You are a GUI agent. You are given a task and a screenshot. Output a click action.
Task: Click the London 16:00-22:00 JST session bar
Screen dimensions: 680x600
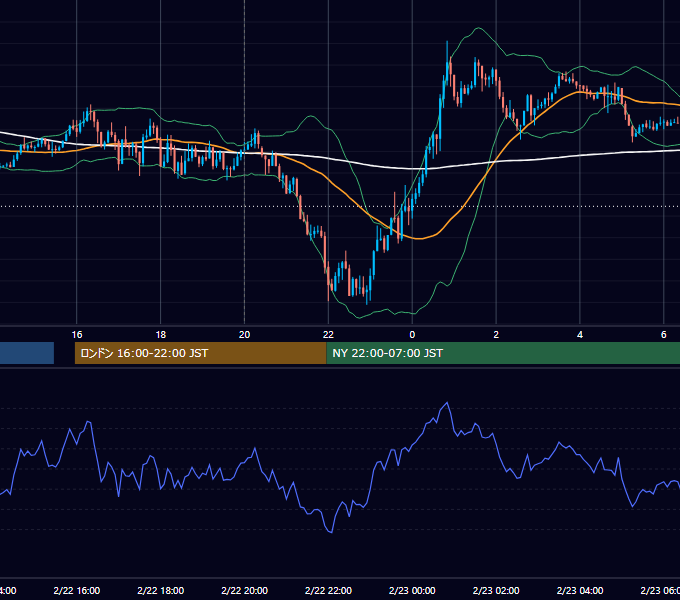(200, 353)
